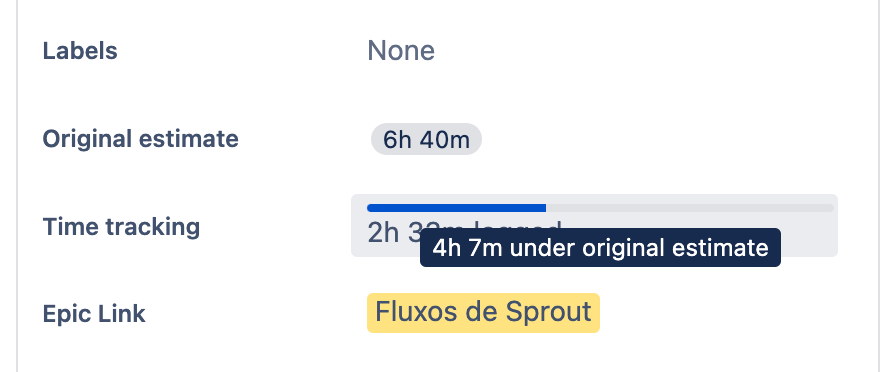
Task: Click the under original estimate tooltip
Action: (600, 247)
